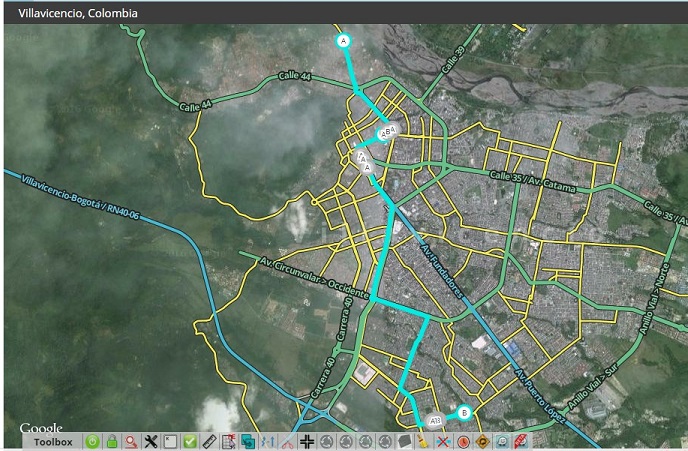This screenshot has width=688, height=451.
Task: Click the red X crossed-lines icon
Action: (x=443, y=441)
